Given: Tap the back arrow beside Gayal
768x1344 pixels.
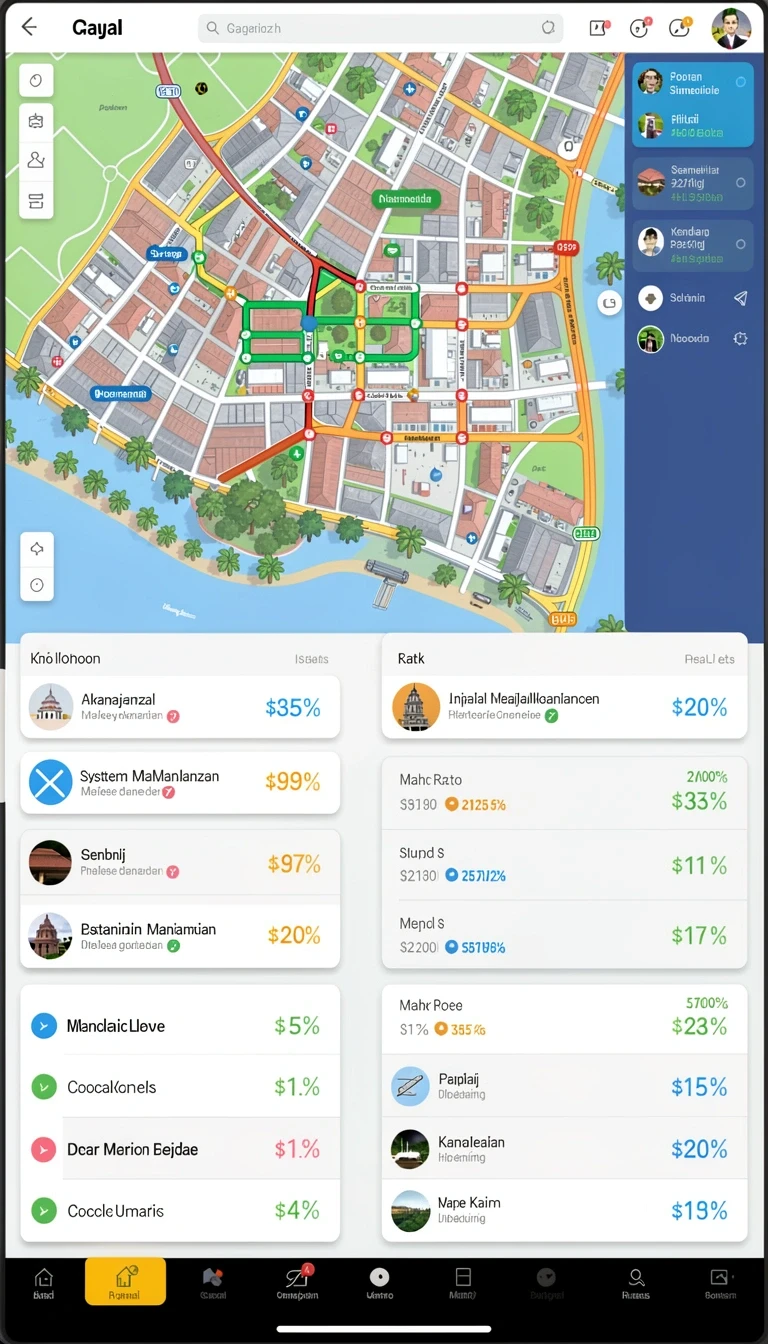Looking at the screenshot, I should click(29, 27).
